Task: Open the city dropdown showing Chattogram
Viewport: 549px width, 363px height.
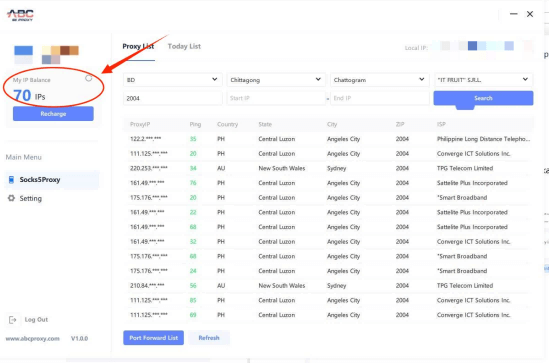Action: tap(380, 80)
